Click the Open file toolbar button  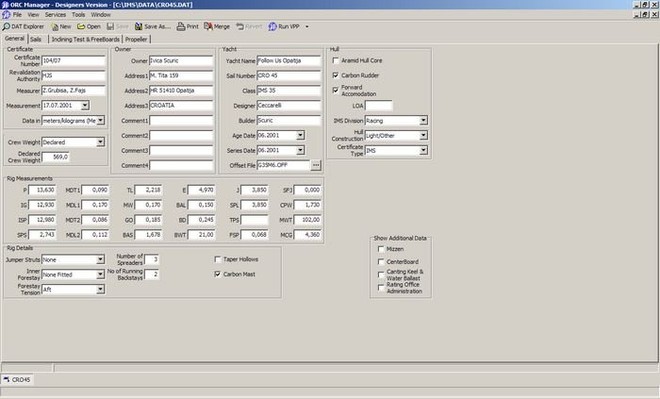[x=89, y=27]
